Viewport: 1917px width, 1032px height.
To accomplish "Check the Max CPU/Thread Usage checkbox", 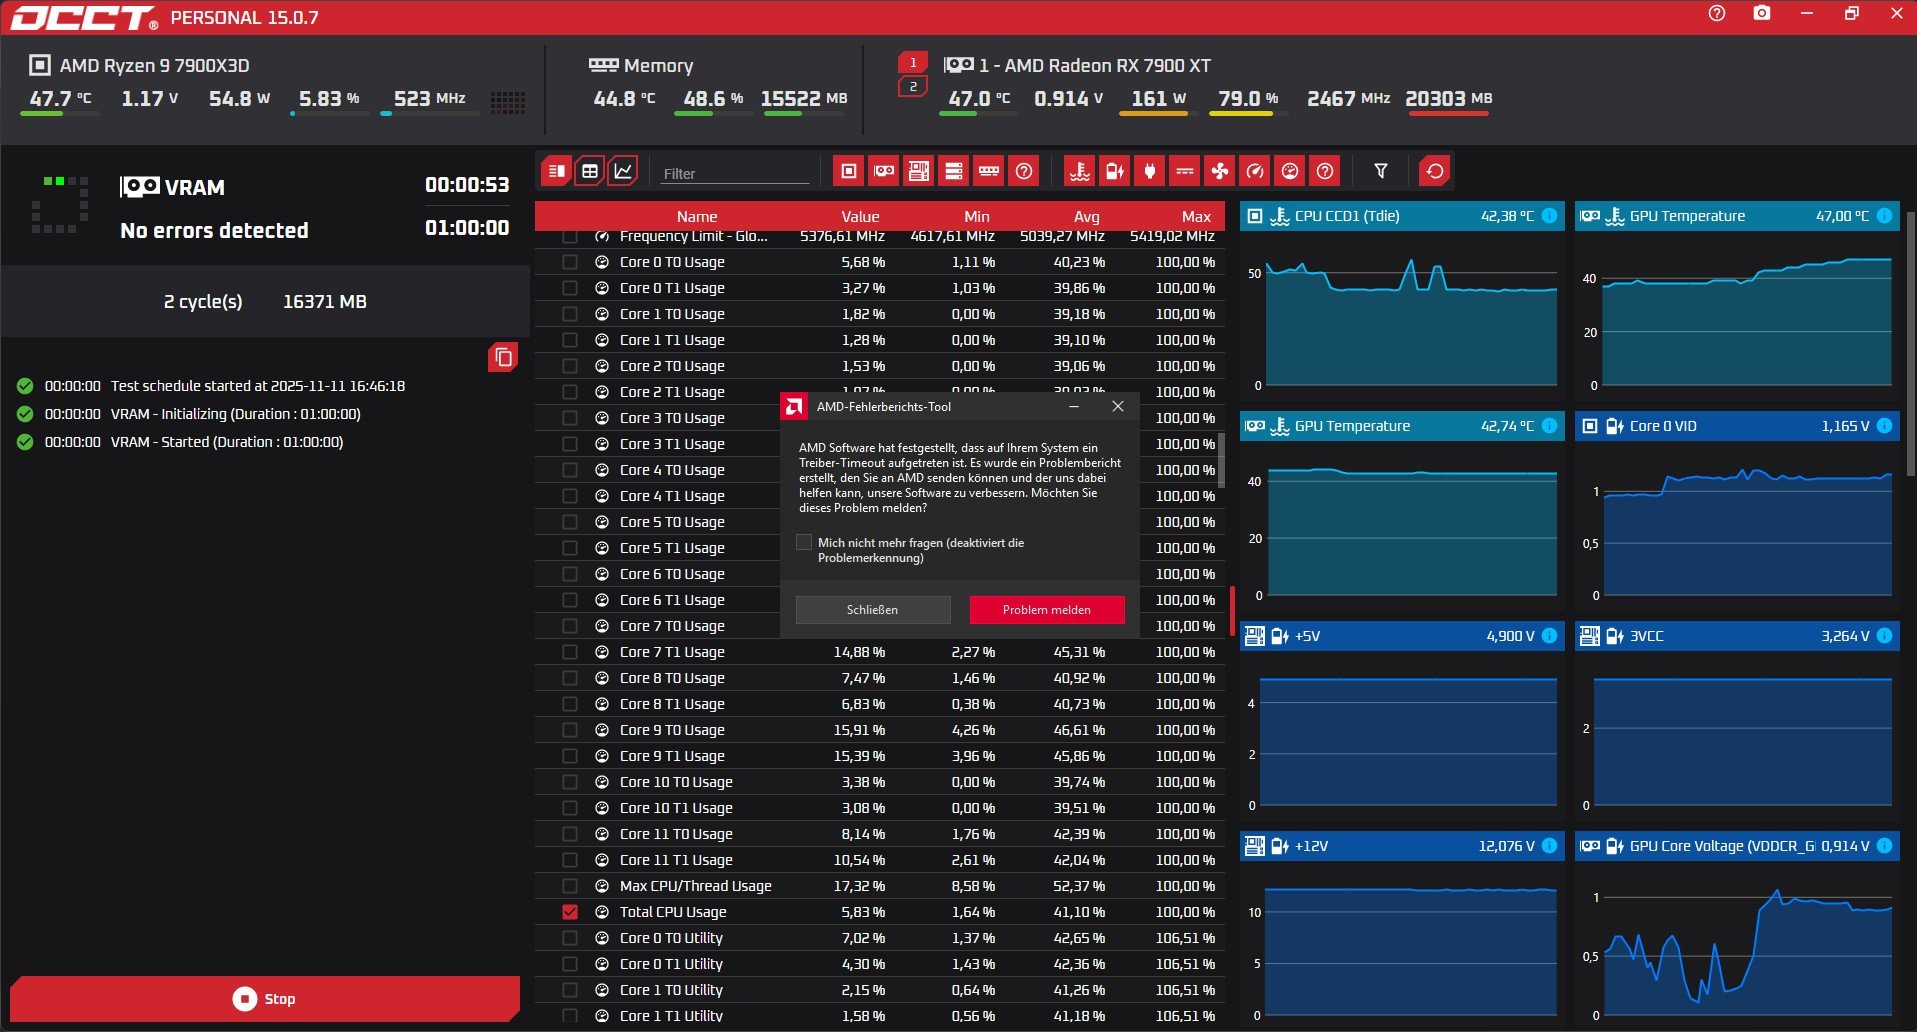I will point(570,886).
